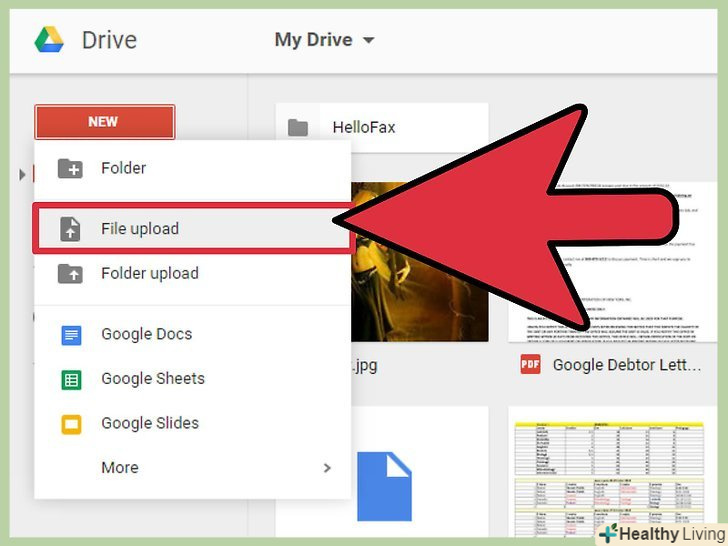
Task: Open the spreadsheet file thumbnail
Action: (x=613, y=474)
